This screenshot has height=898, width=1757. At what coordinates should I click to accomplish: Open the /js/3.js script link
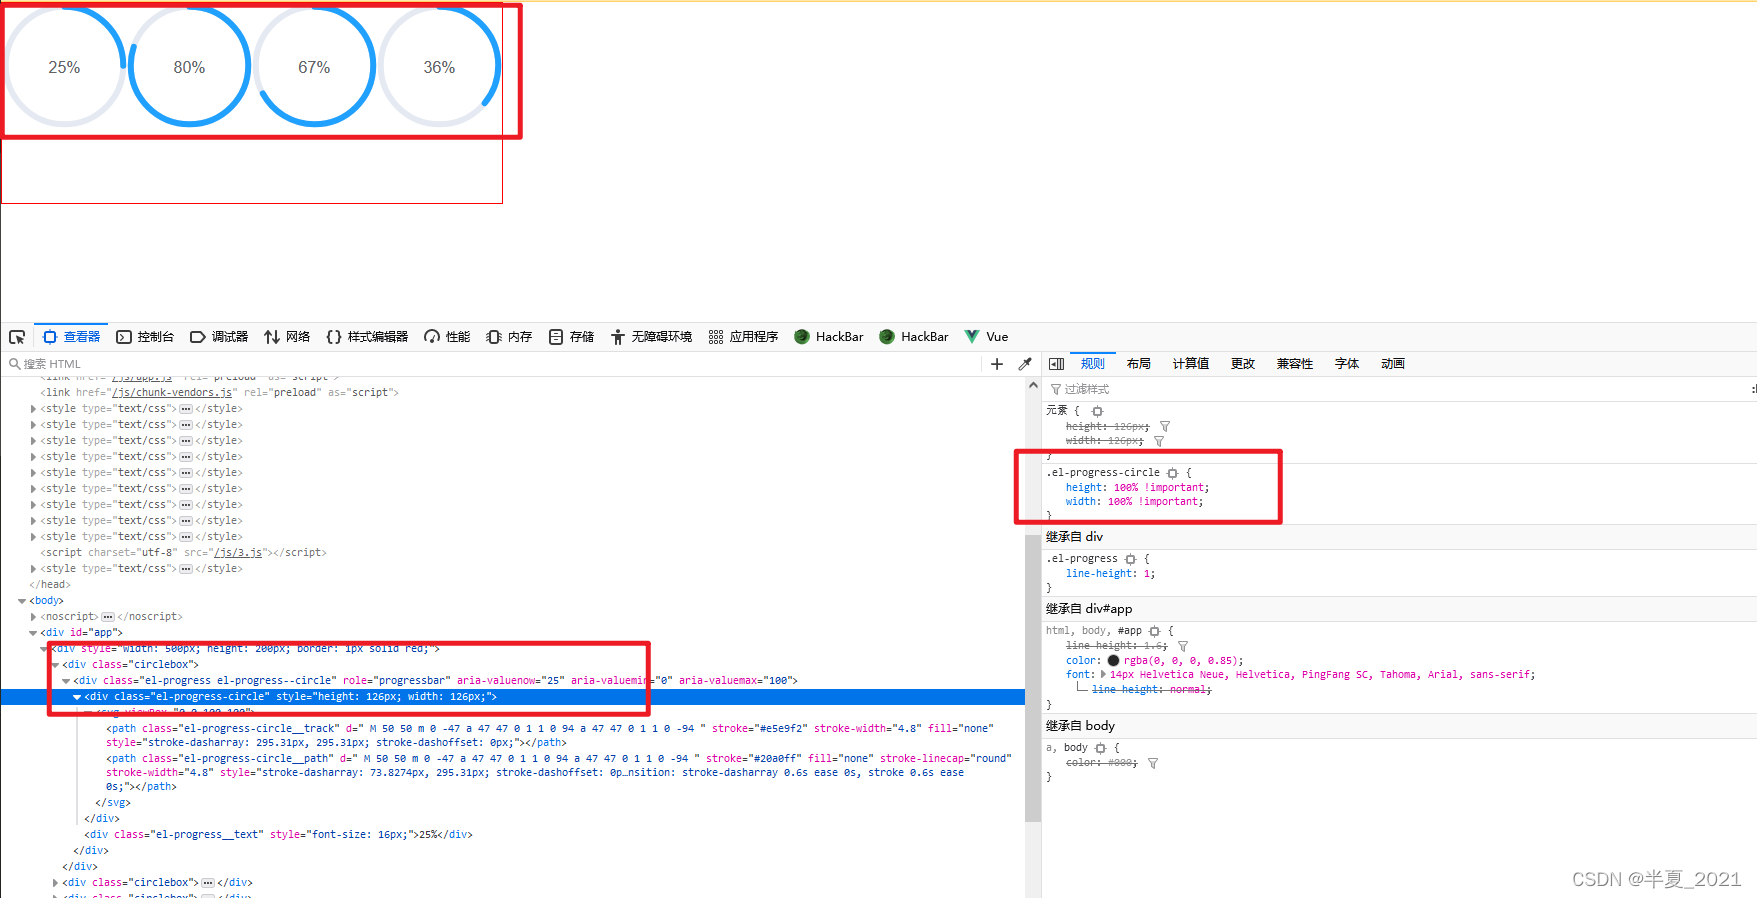pyautogui.click(x=238, y=553)
